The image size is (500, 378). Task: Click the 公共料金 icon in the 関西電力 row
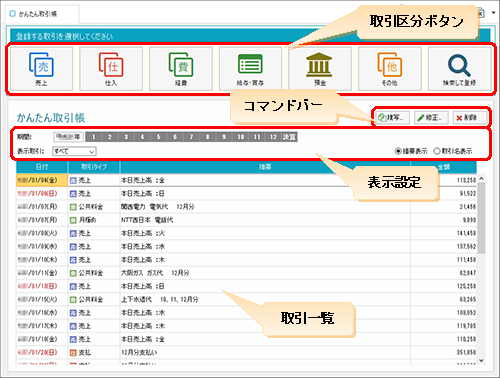73,207
